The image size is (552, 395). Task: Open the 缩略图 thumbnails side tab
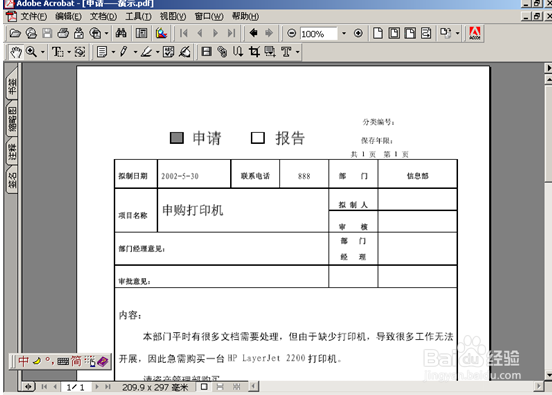pyautogui.click(x=12, y=119)
